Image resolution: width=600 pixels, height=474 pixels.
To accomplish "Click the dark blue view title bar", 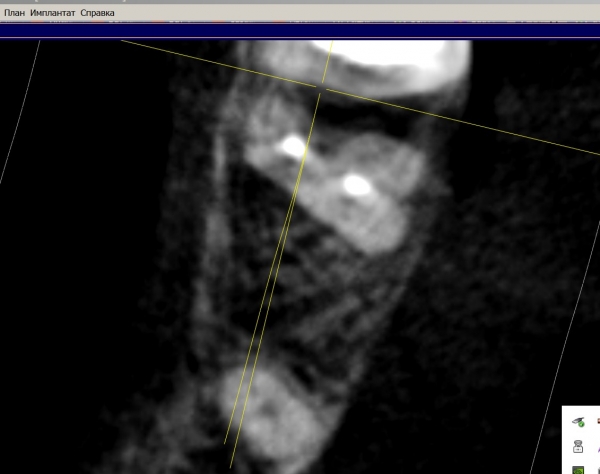I will 300,31.
